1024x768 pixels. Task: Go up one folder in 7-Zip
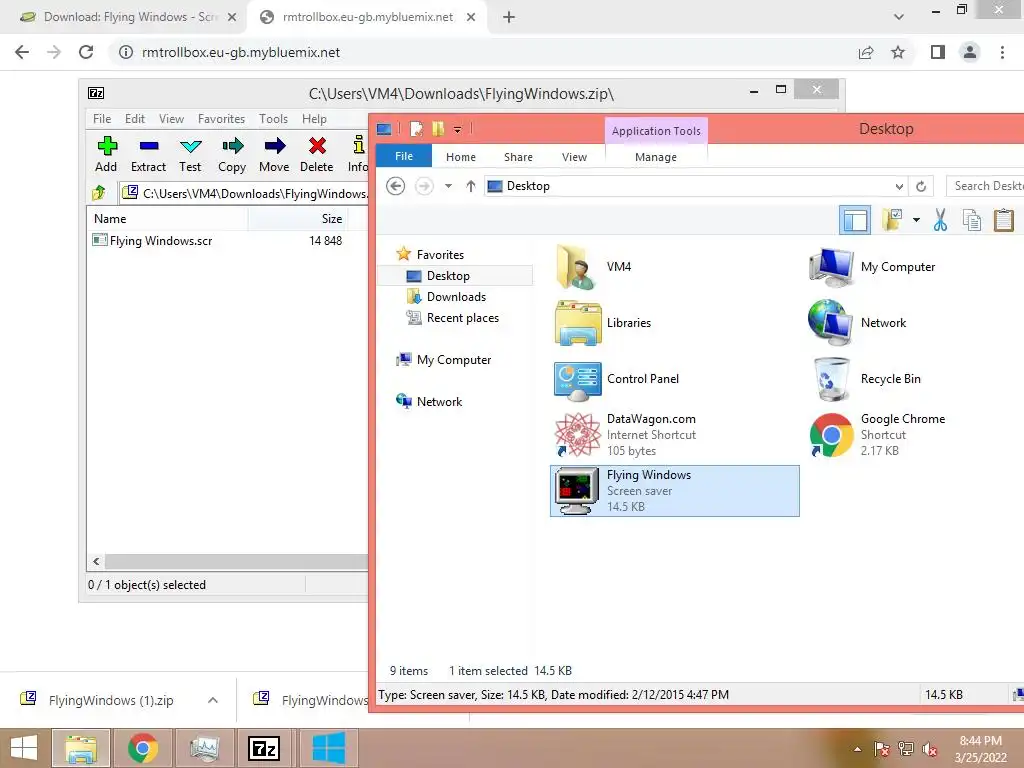(x=99, y=193)
